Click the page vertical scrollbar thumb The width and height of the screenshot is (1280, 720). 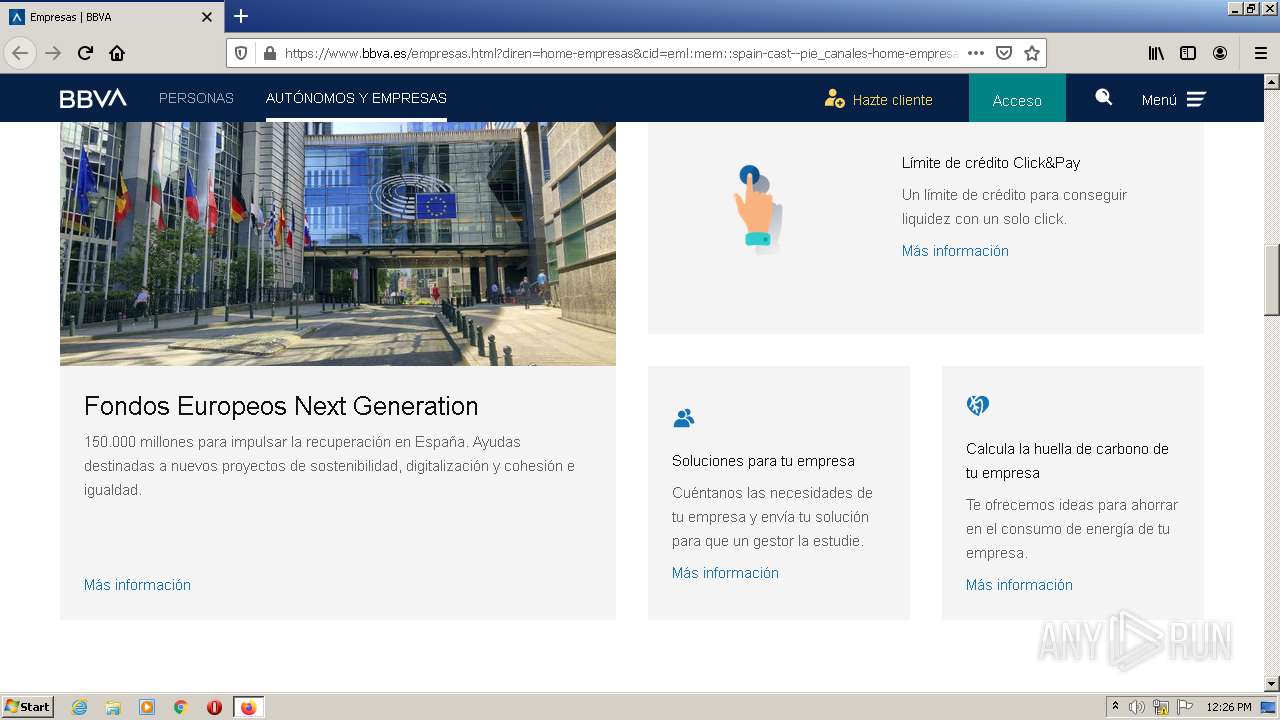tap(1271, 281)
